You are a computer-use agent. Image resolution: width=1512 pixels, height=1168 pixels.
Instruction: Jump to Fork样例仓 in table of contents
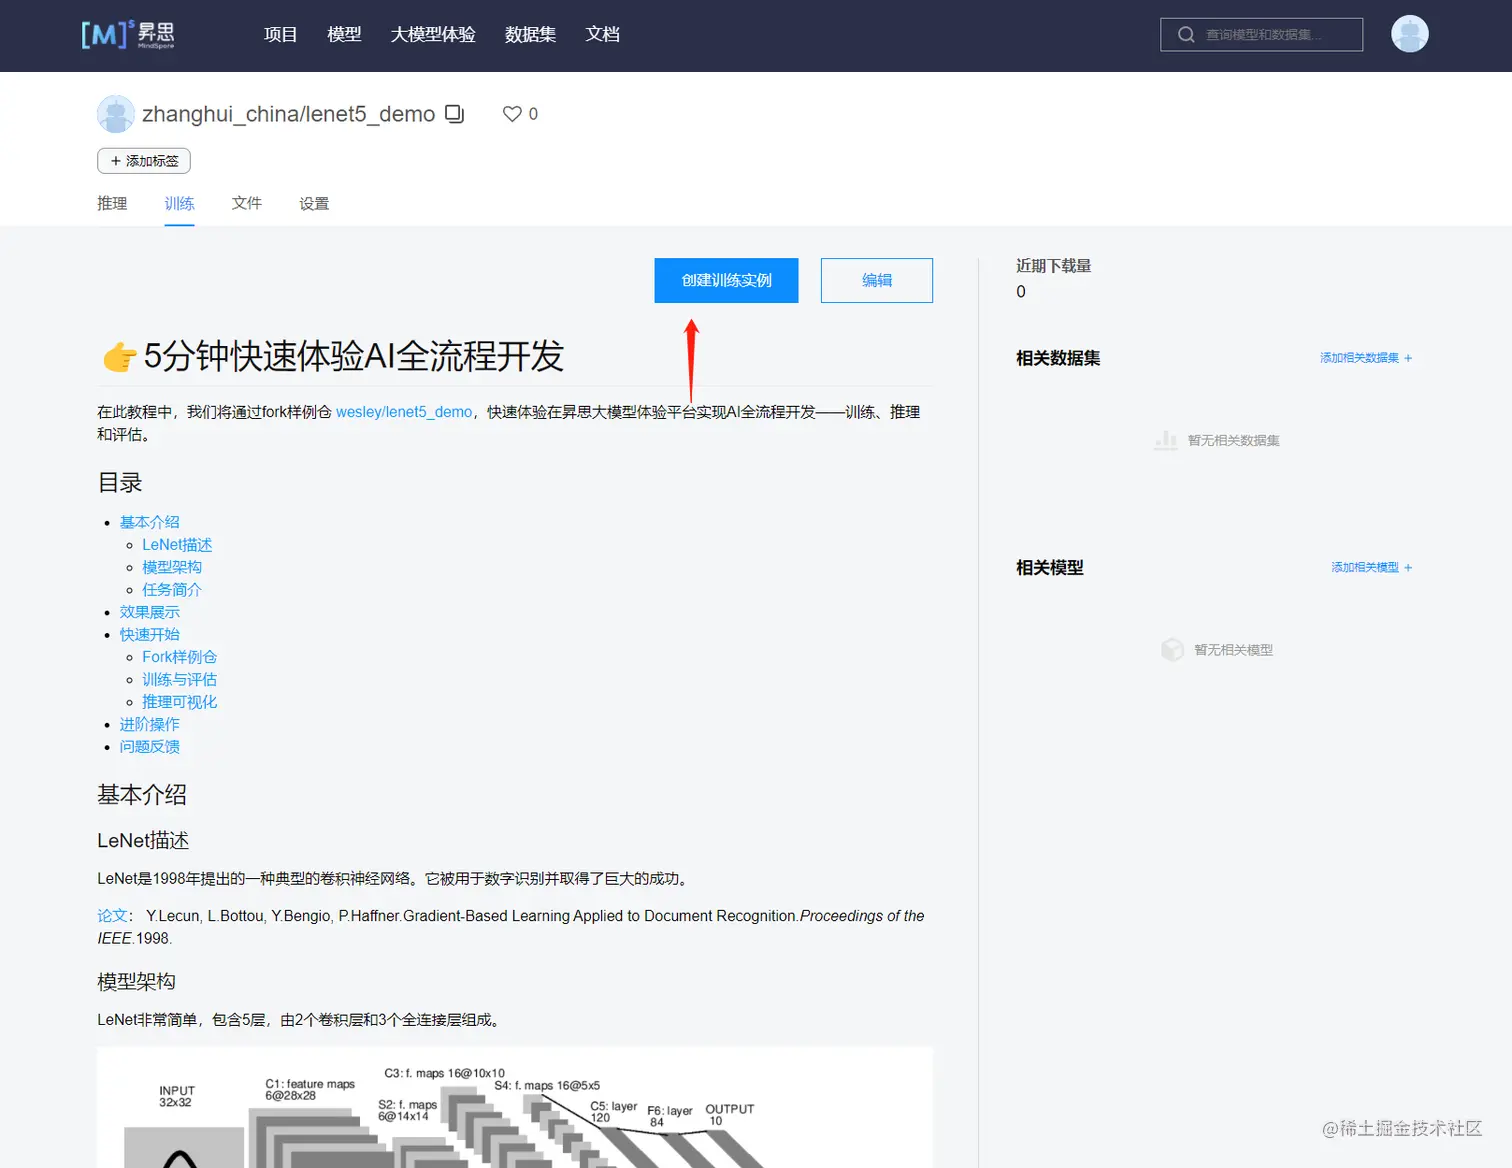tap(180, 657)
